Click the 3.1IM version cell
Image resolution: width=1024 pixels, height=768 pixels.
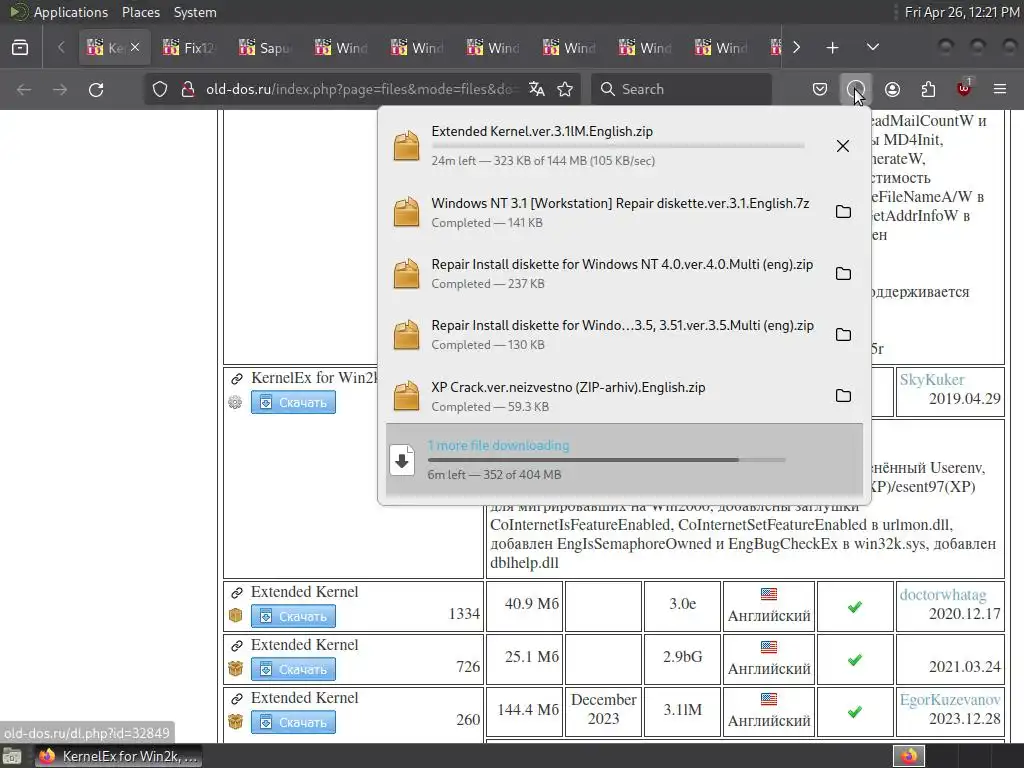coord(682,710)
